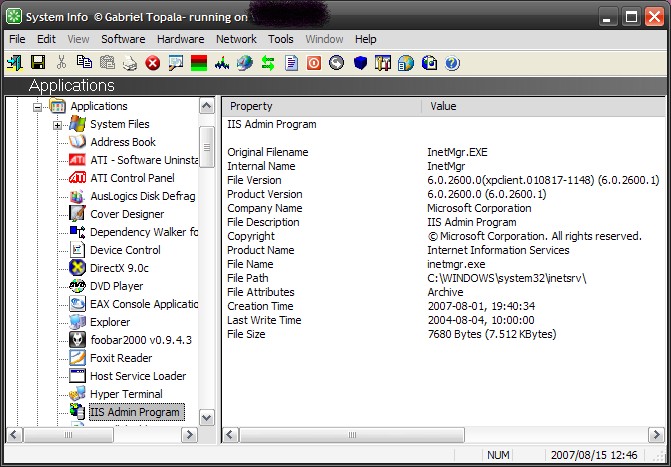Click the monitor with magnifier icon
This screenshot has width=671, height=467.
point(175,63)
